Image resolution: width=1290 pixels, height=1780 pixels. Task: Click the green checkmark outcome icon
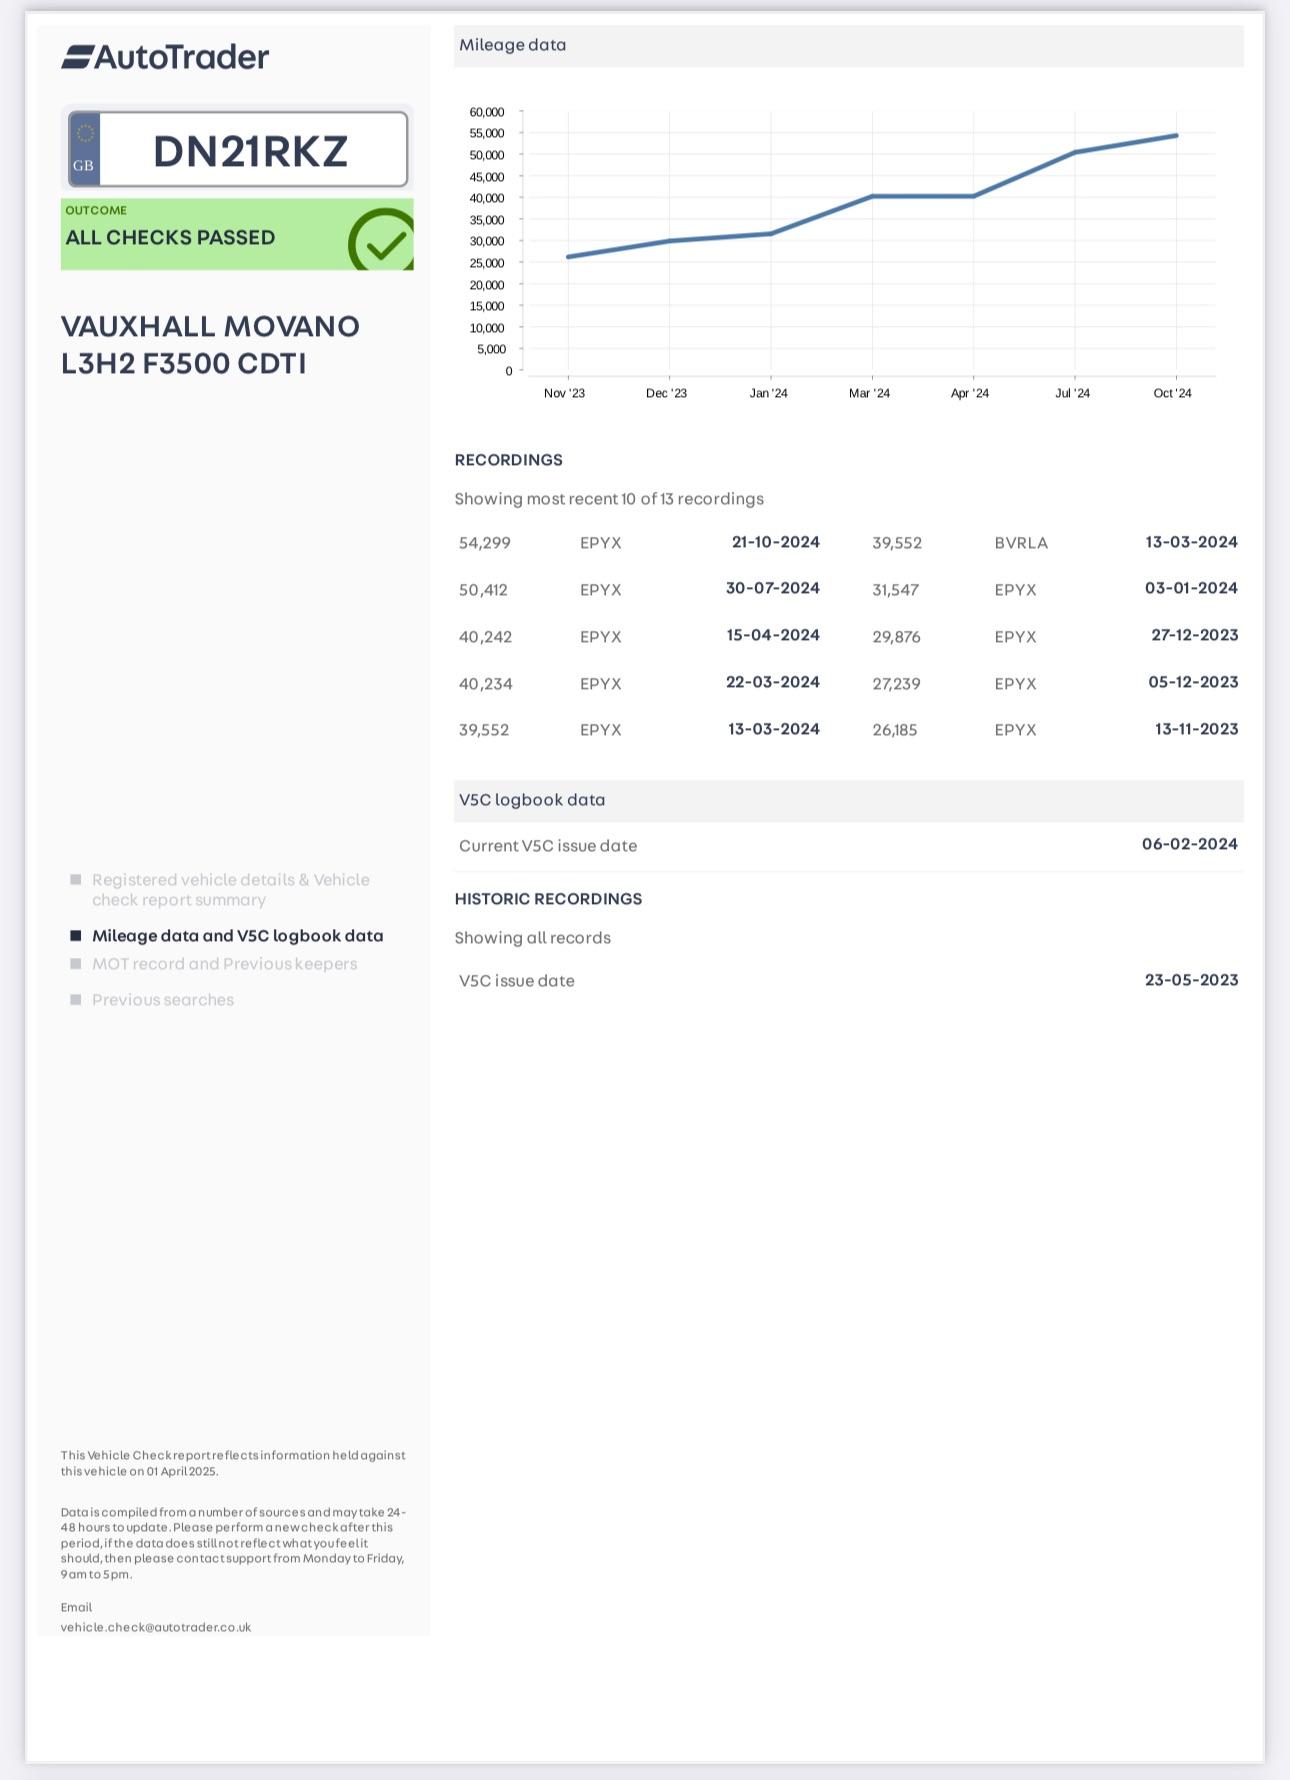(x=382, y=240)
